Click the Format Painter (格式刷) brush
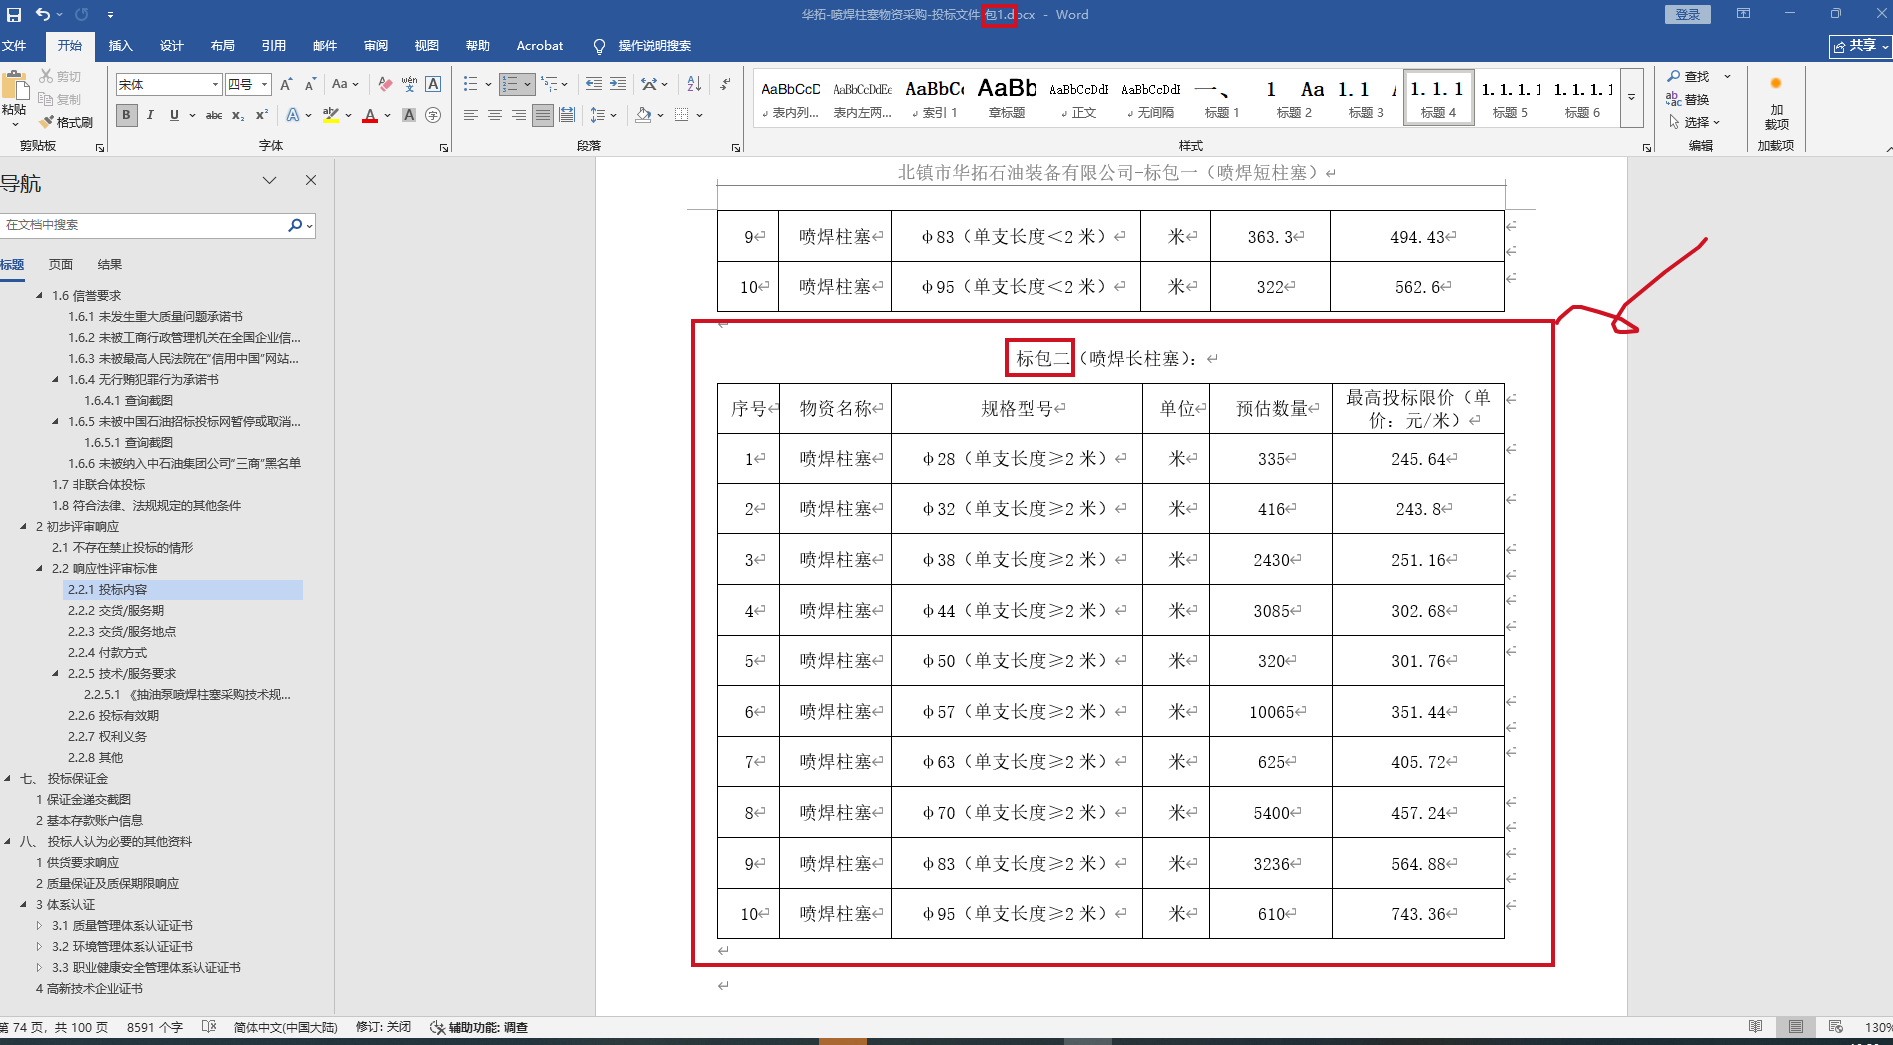 [x=67, y=122]
